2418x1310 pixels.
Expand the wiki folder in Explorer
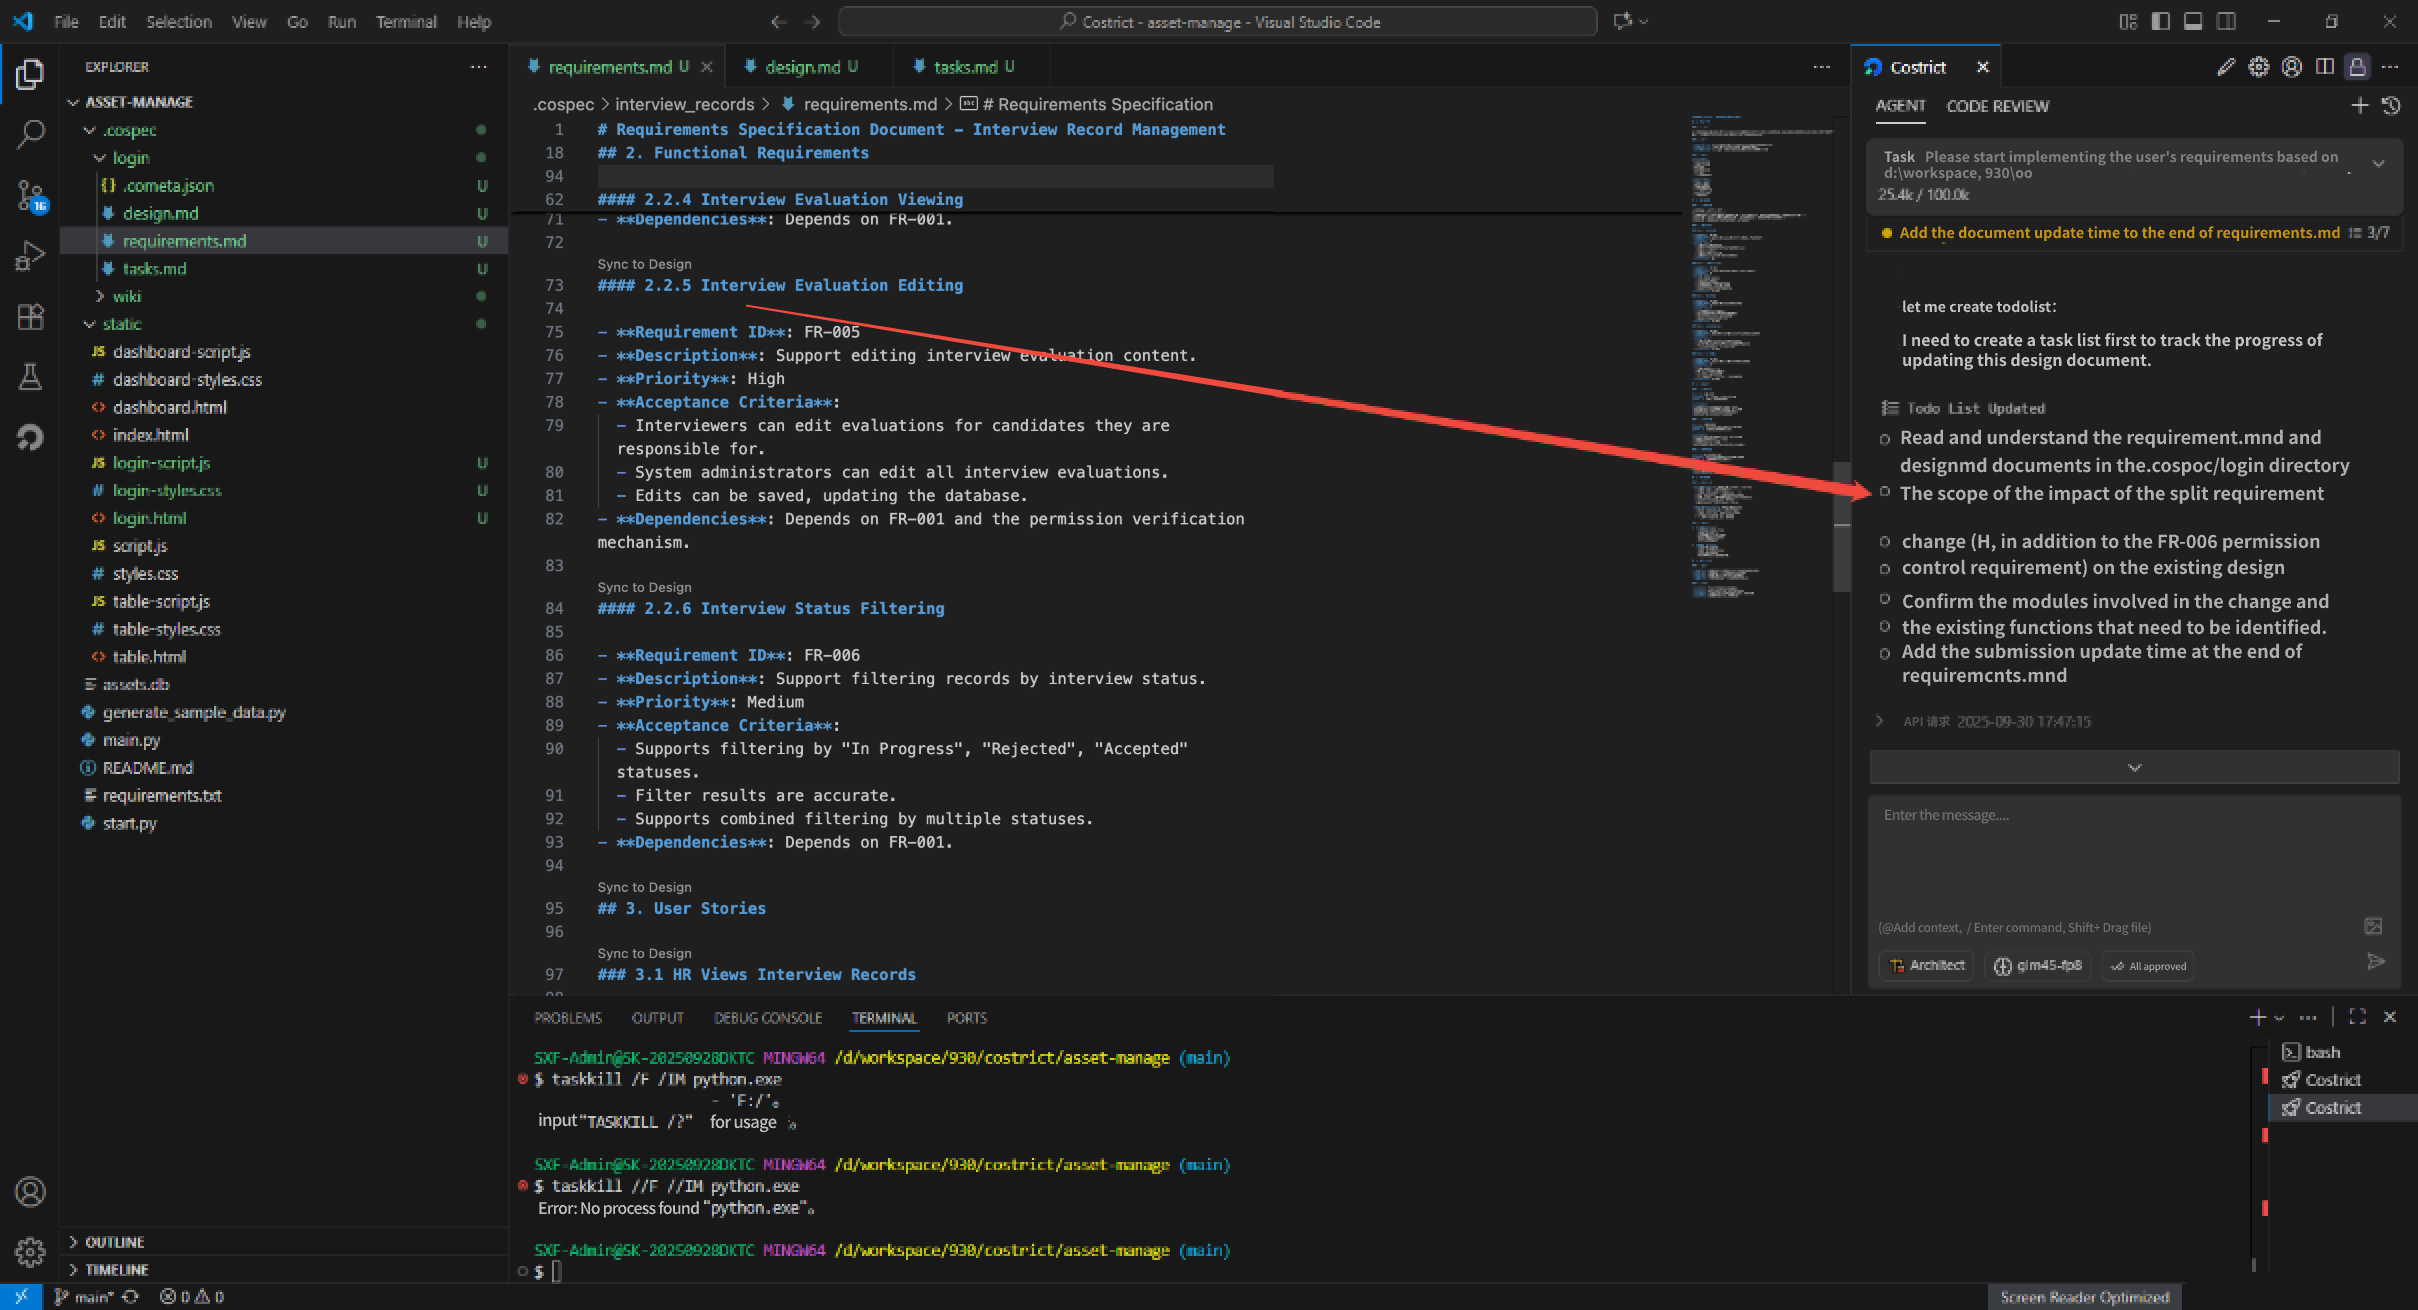[x=126, y=296]
